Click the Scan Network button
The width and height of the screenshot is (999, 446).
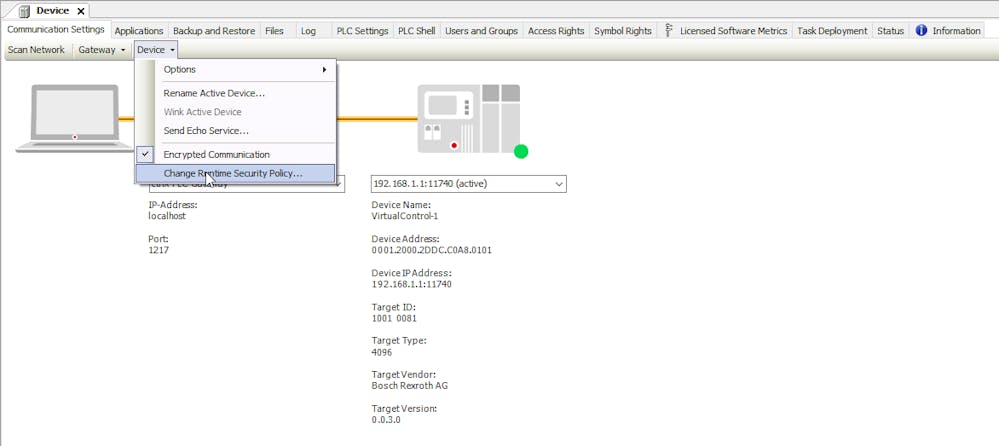tap(36, 50)
